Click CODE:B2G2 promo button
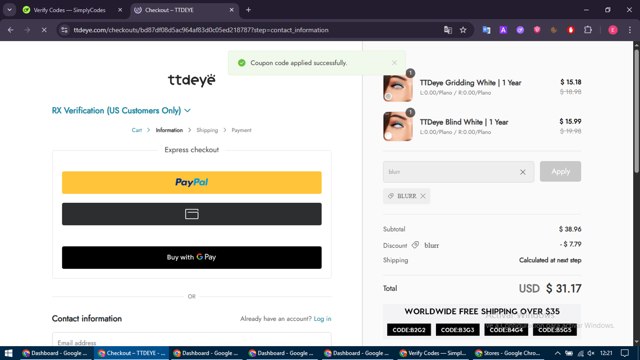 [409, 330]
